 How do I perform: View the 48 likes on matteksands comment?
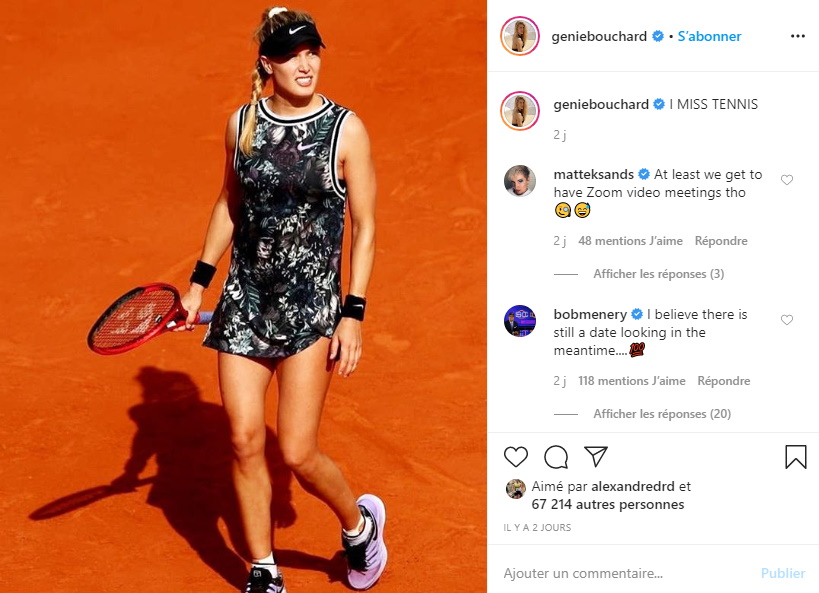(x=630, y=241)
